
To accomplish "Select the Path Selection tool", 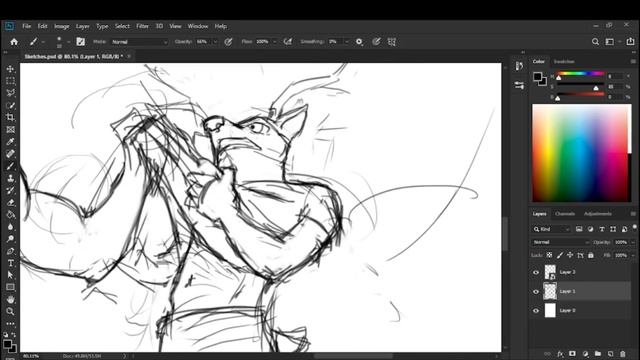I will (x=11, y=275).
